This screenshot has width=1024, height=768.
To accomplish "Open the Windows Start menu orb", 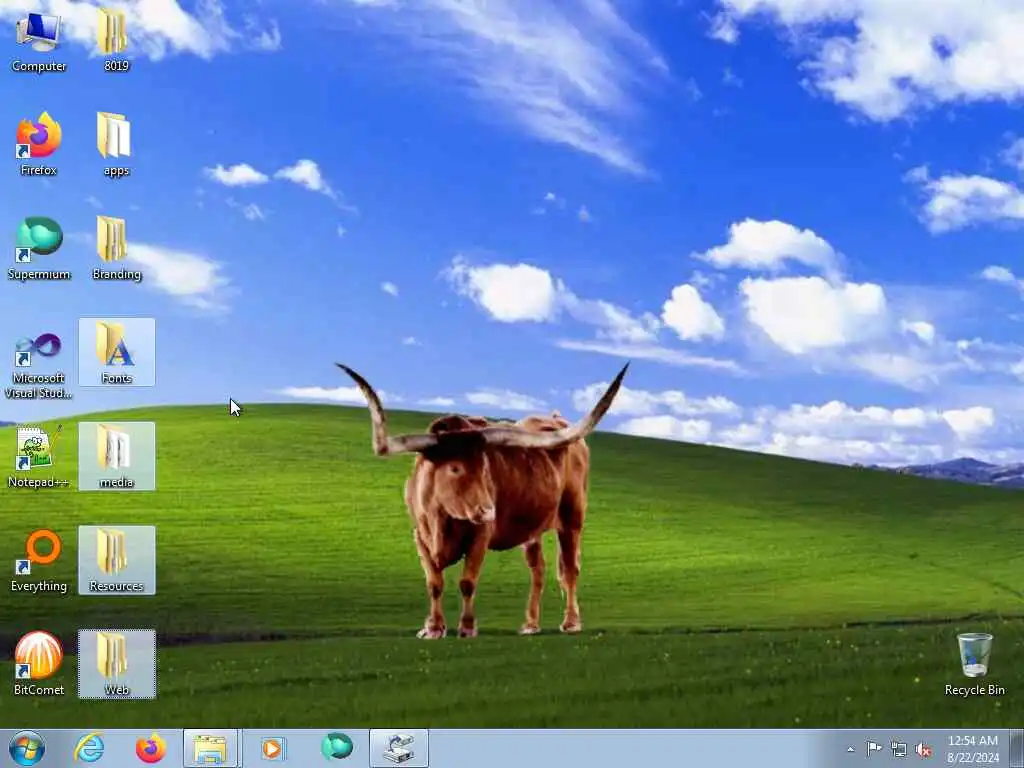I will (27, 748).
